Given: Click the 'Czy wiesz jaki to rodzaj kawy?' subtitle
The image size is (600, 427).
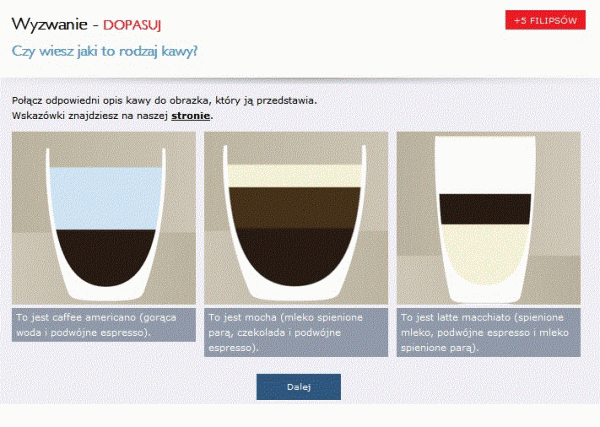Looking at the screenshot, I should pyautogui.click(x=104, y=51).
